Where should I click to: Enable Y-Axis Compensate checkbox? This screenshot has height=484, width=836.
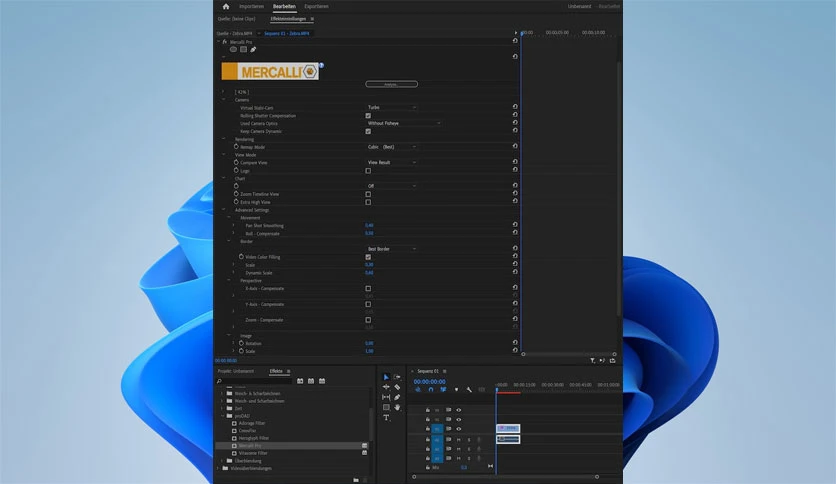point(368,304)
